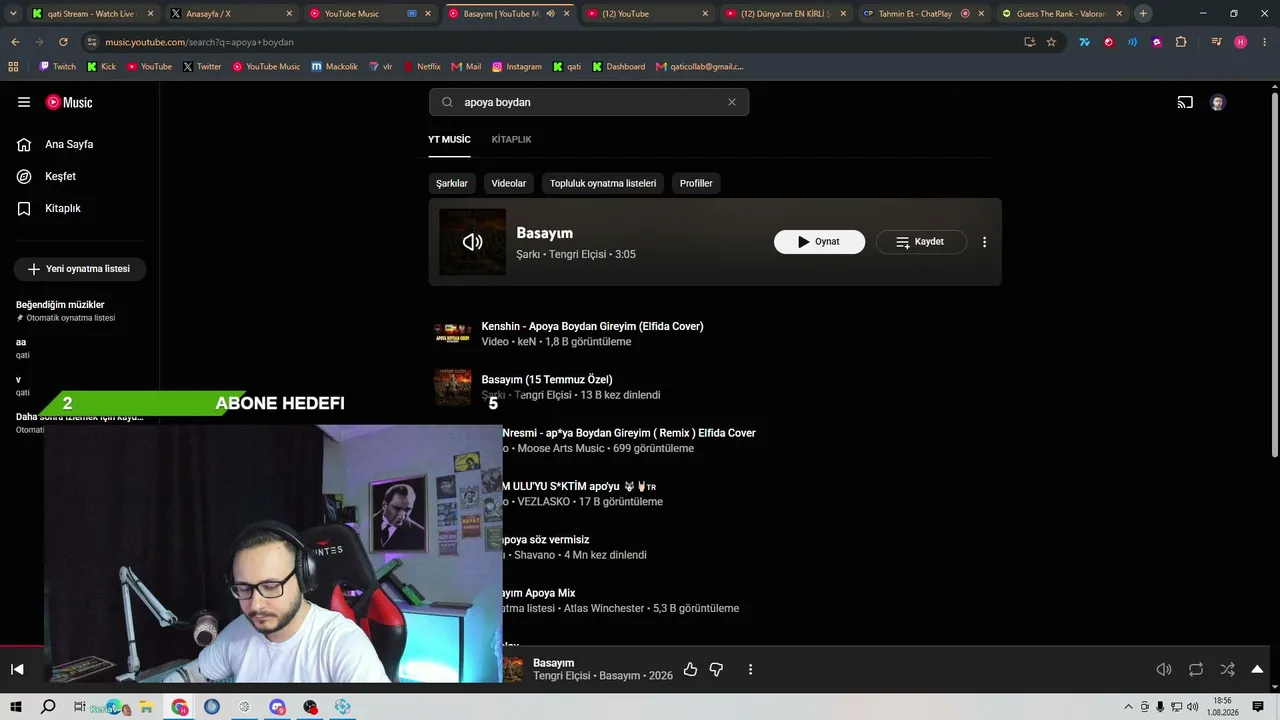
Task: Open the Basayım (15 Temmuz Özel) result
Action: point(547,379)
